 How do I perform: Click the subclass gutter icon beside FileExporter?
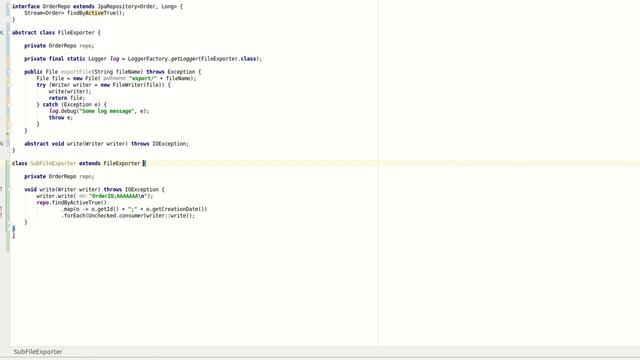2,32
